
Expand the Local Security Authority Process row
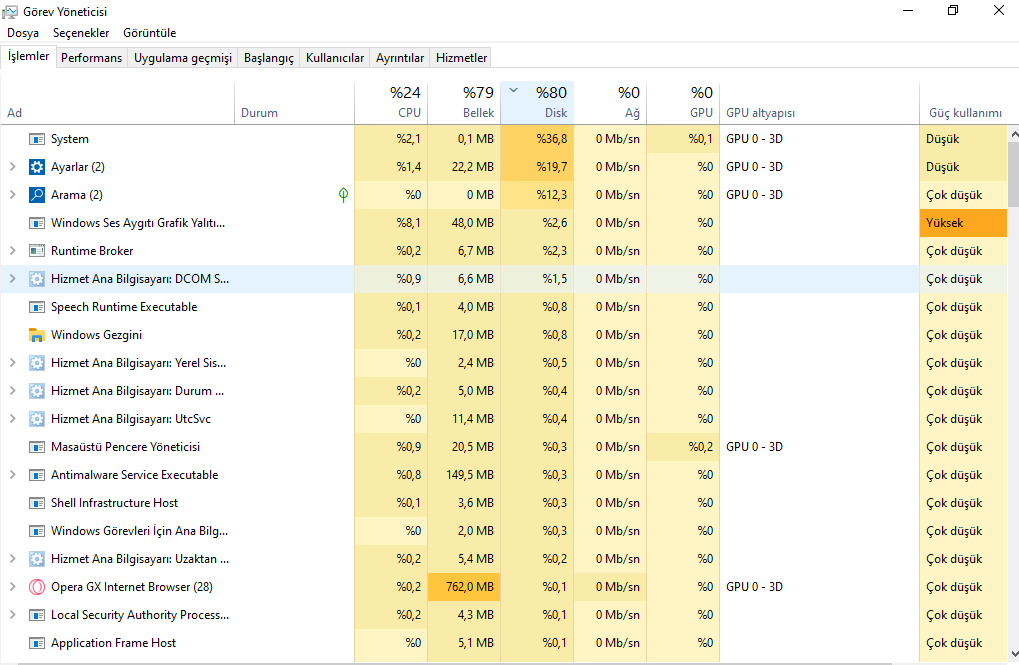click(x=12, y=615)
